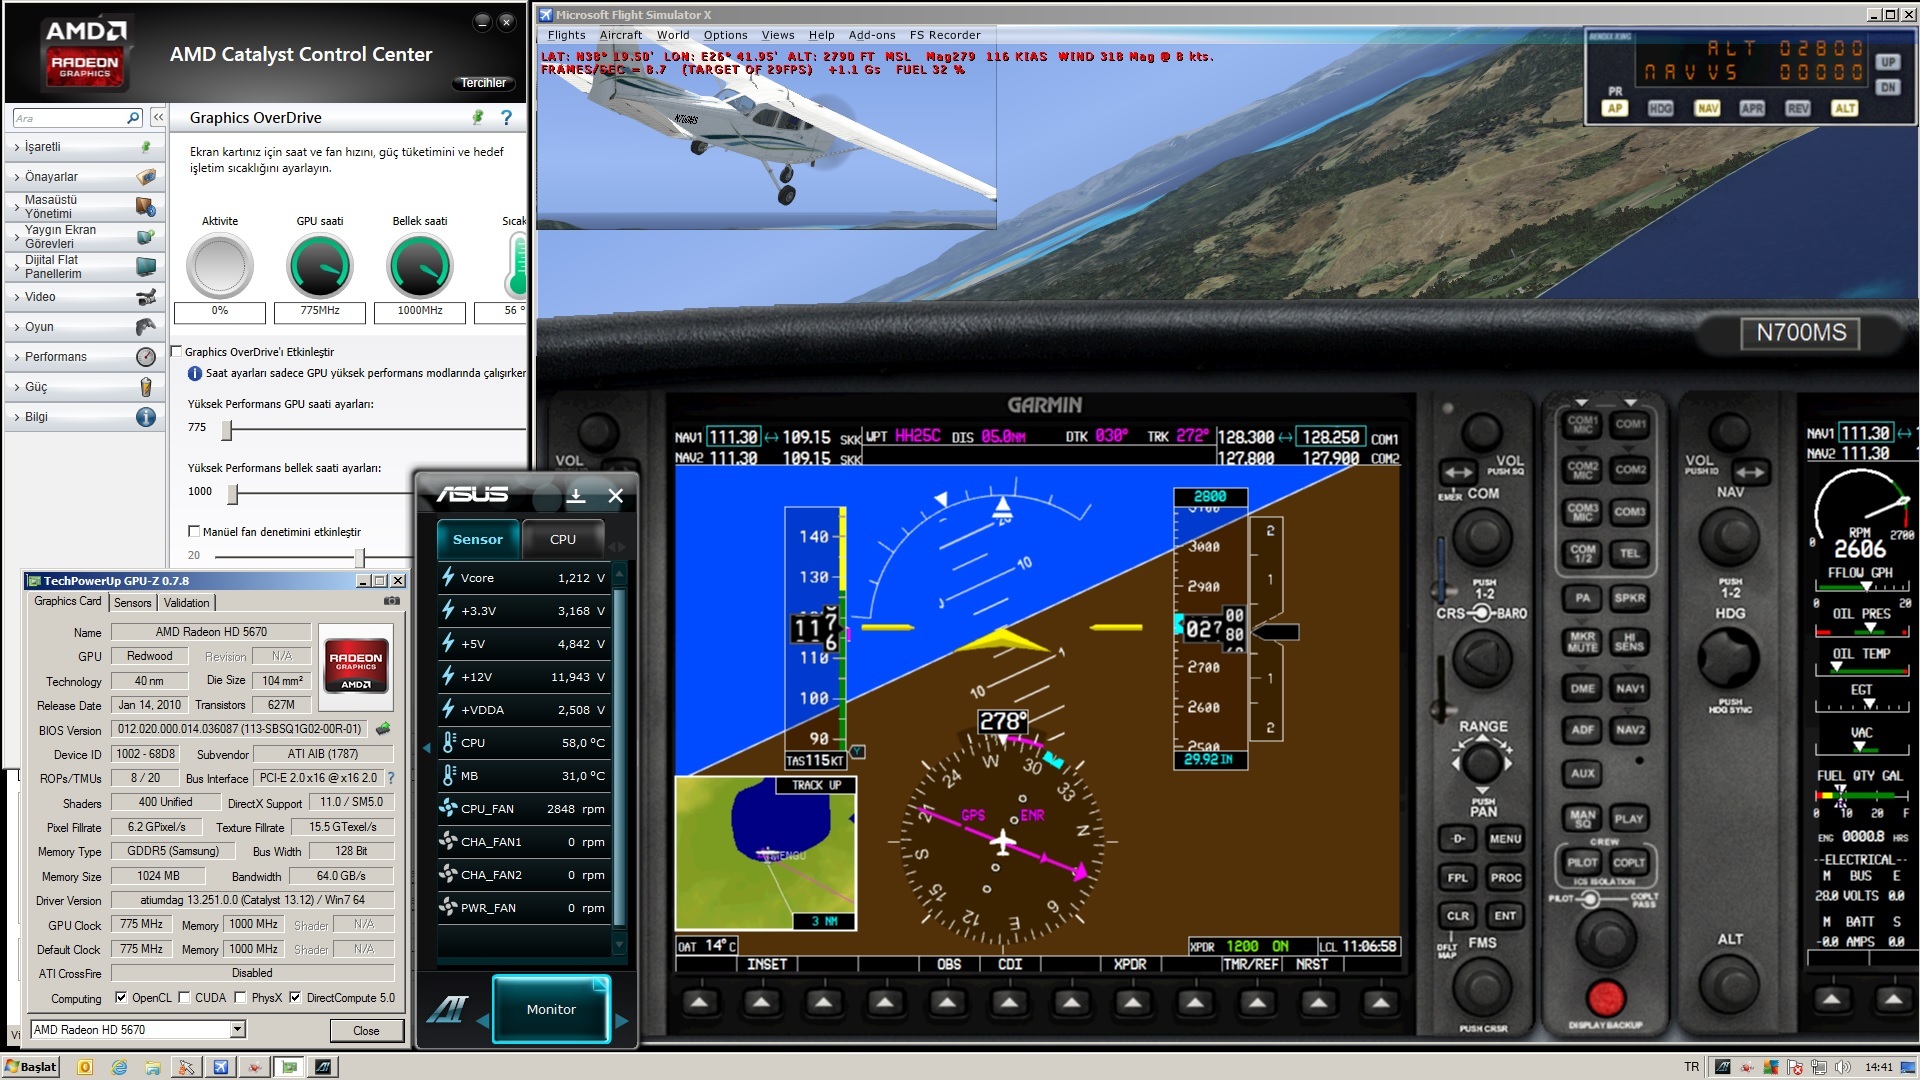Click the HDG autopilot mode button

[x=1660, y=108]
